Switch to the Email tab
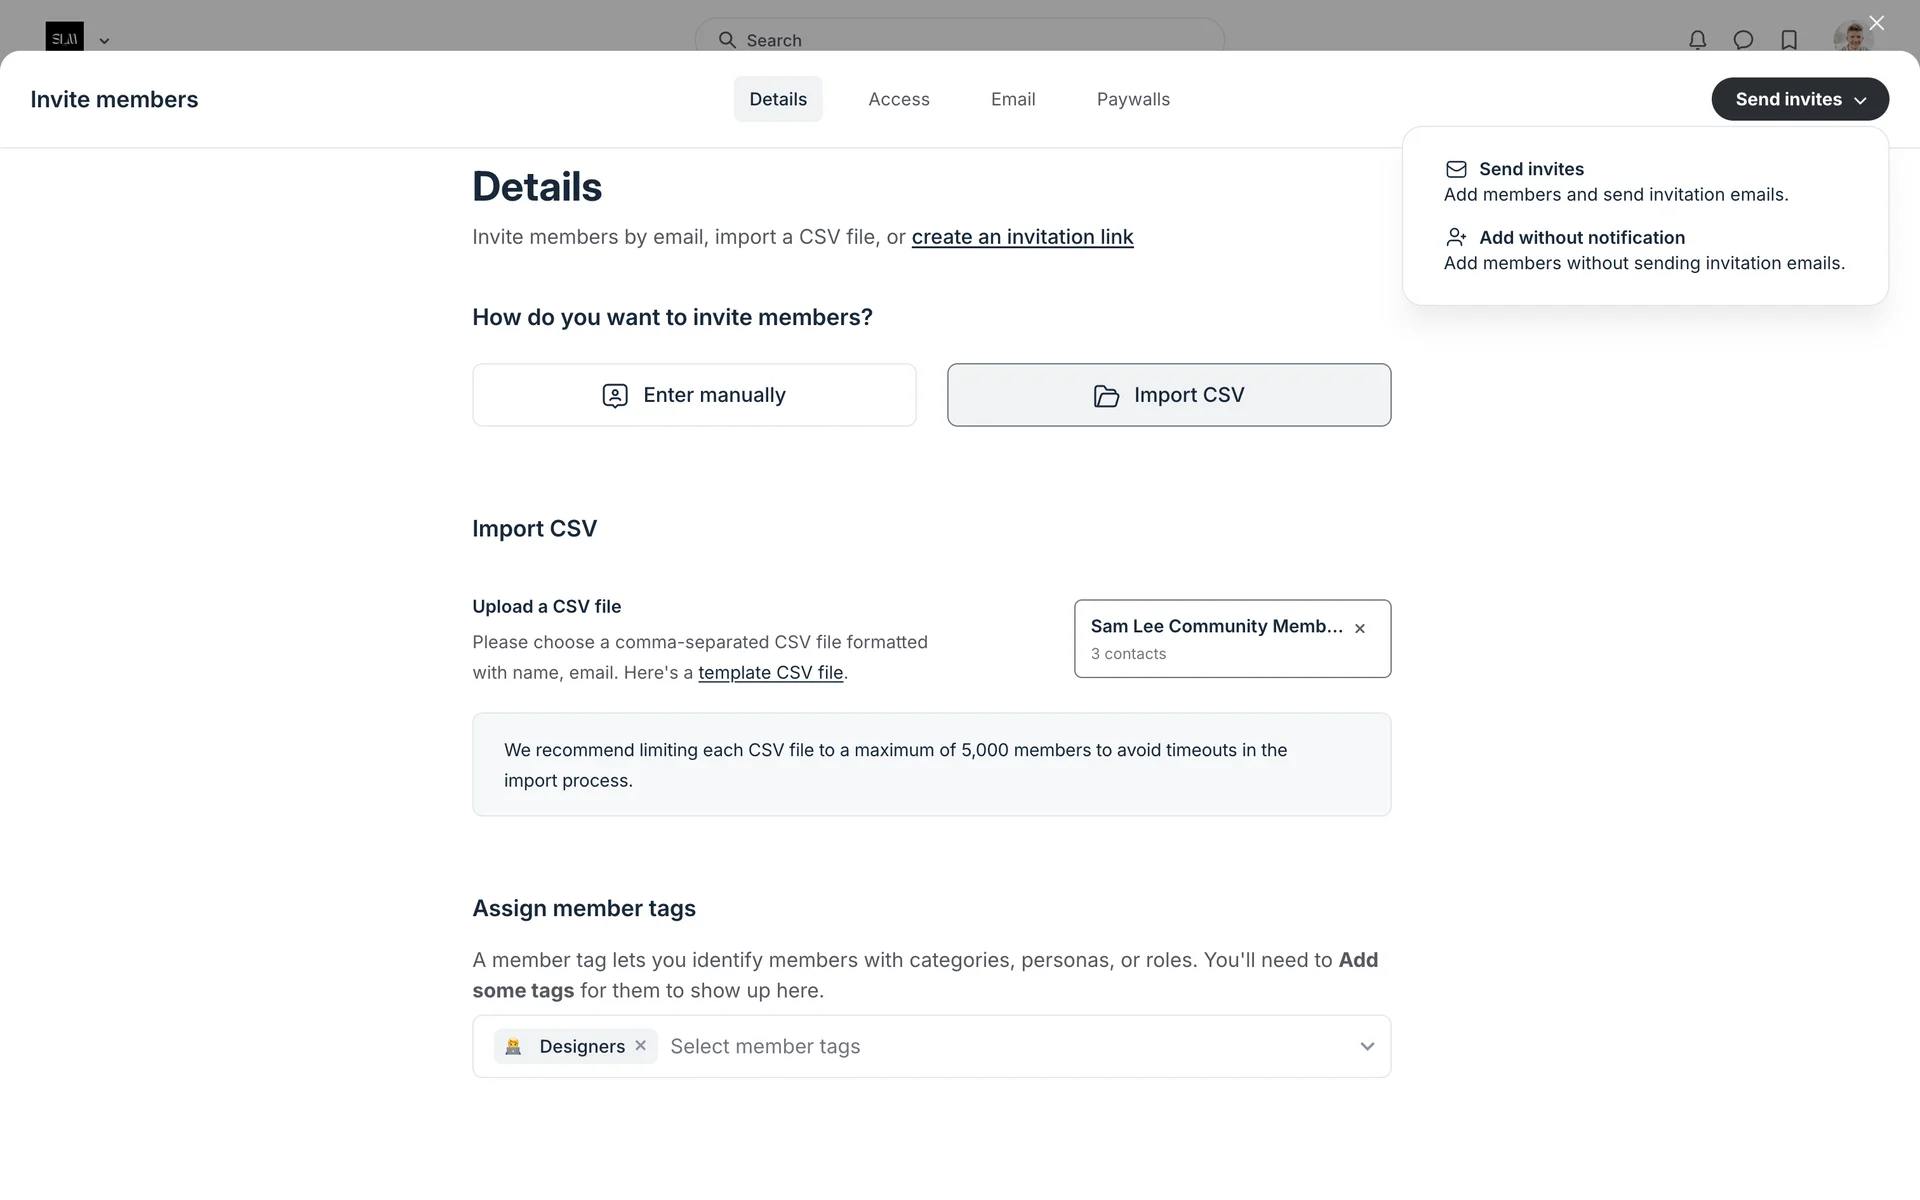Image resolution: width=1920 pixels, height=1200 pixels. (x=1012, y=99)
